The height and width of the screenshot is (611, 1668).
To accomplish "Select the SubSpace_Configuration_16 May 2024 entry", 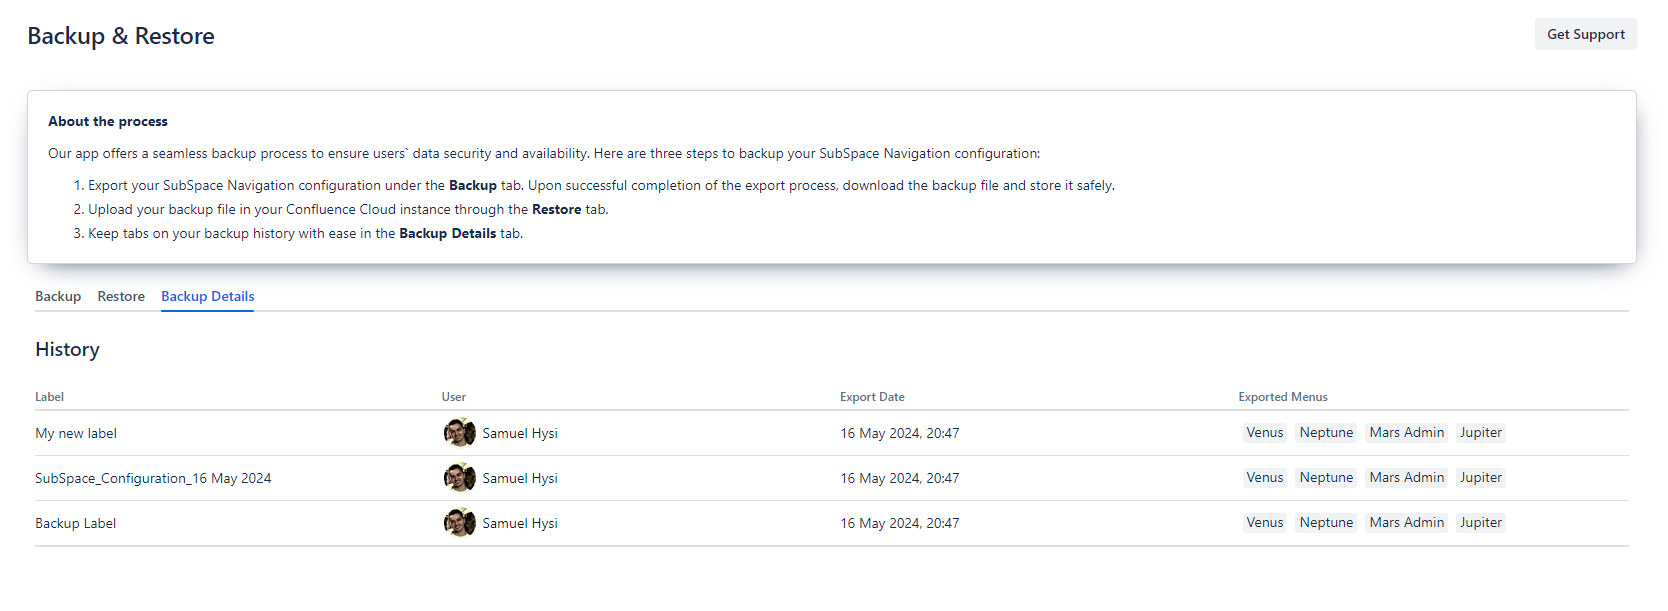I will (x=153, y=478).
